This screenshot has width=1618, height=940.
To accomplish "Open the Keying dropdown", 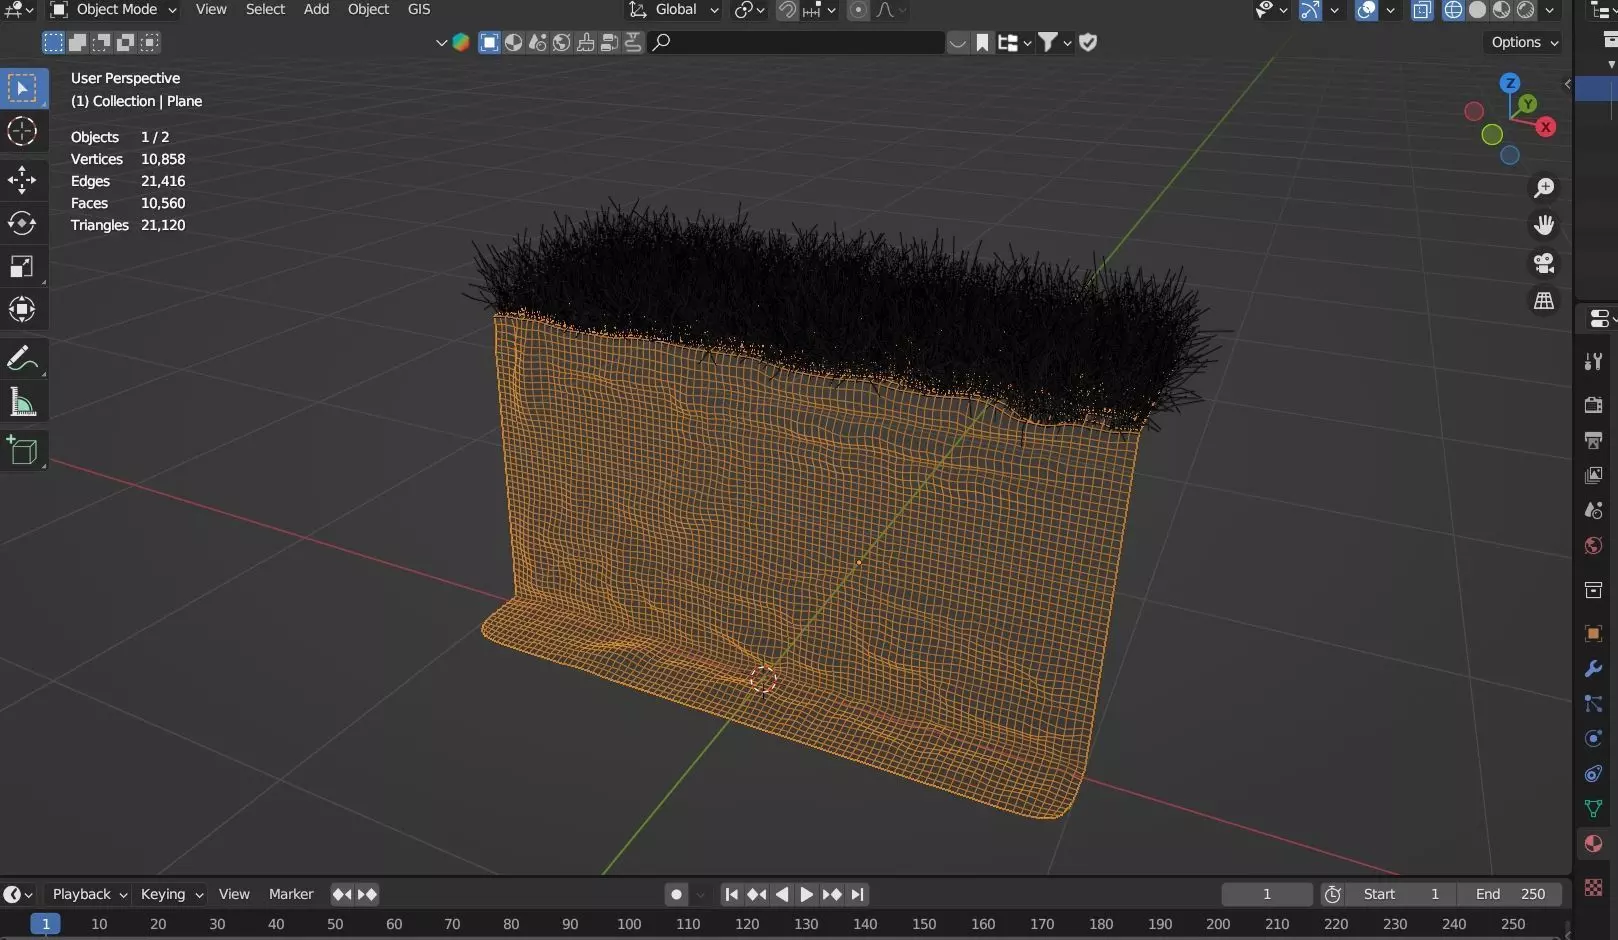I will pos(172,894).
